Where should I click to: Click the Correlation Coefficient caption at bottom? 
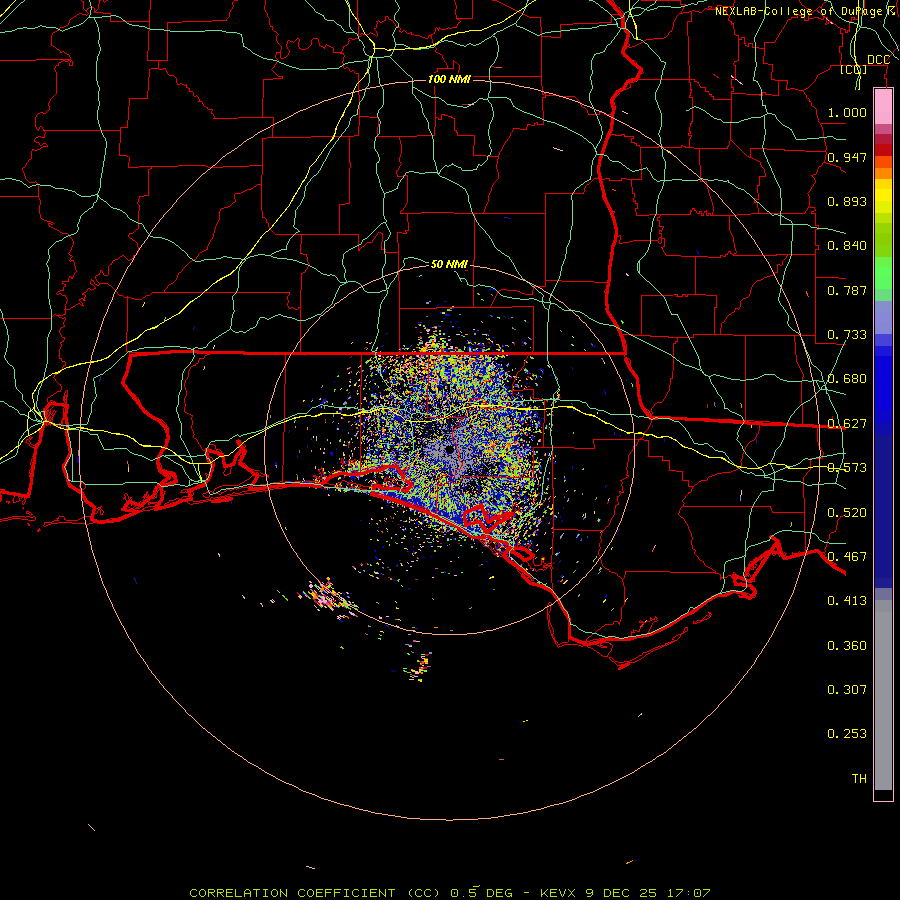[450, 893]
